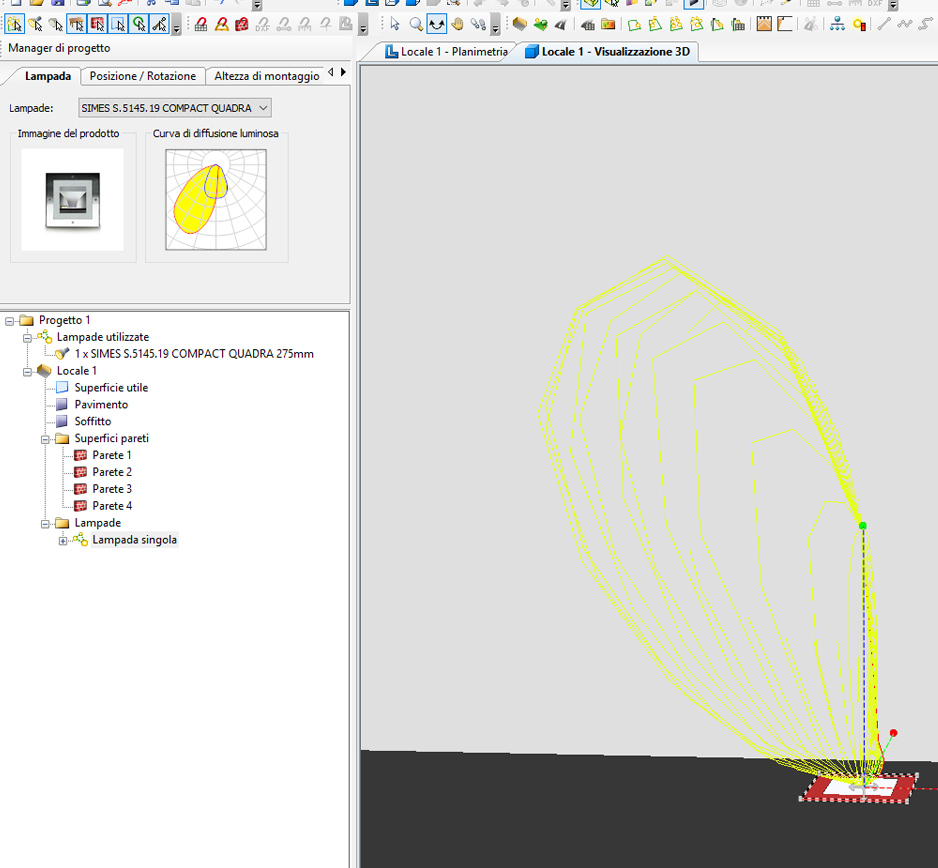This screenshot has width=938, height=868.
Task: Switch to Locale 1 - Planimetria tab
Action: pos(452,51)
